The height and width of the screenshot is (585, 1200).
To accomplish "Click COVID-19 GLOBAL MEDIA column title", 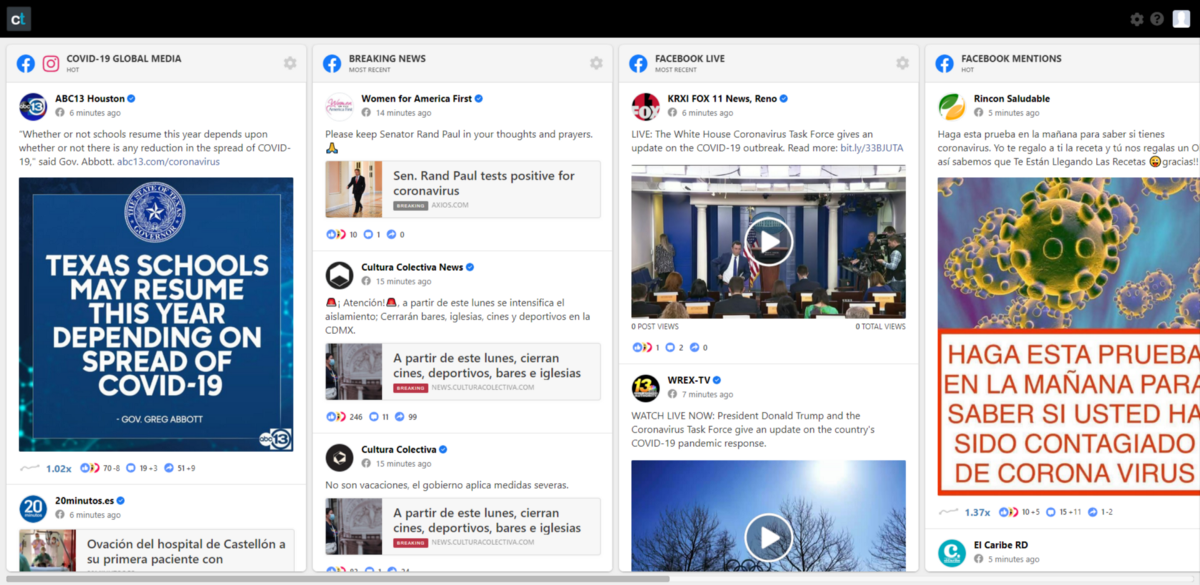I will pos(124,59).
